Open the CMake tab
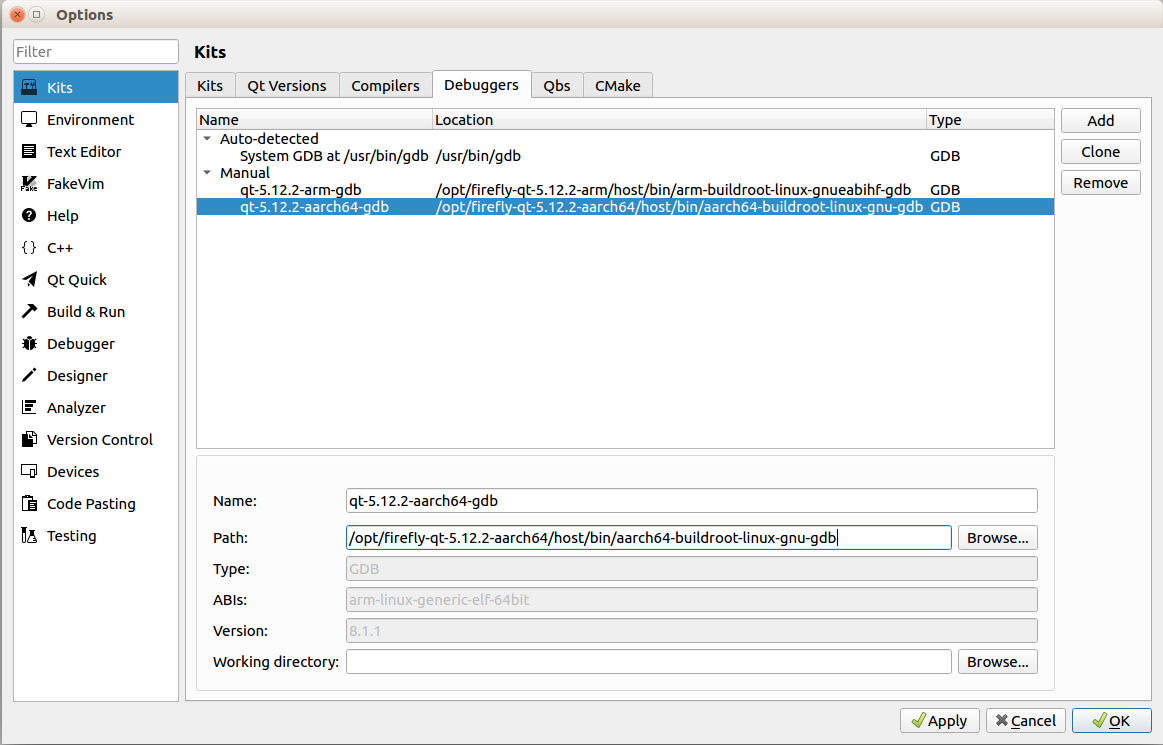1163x745 pixels. click(617, 86)
